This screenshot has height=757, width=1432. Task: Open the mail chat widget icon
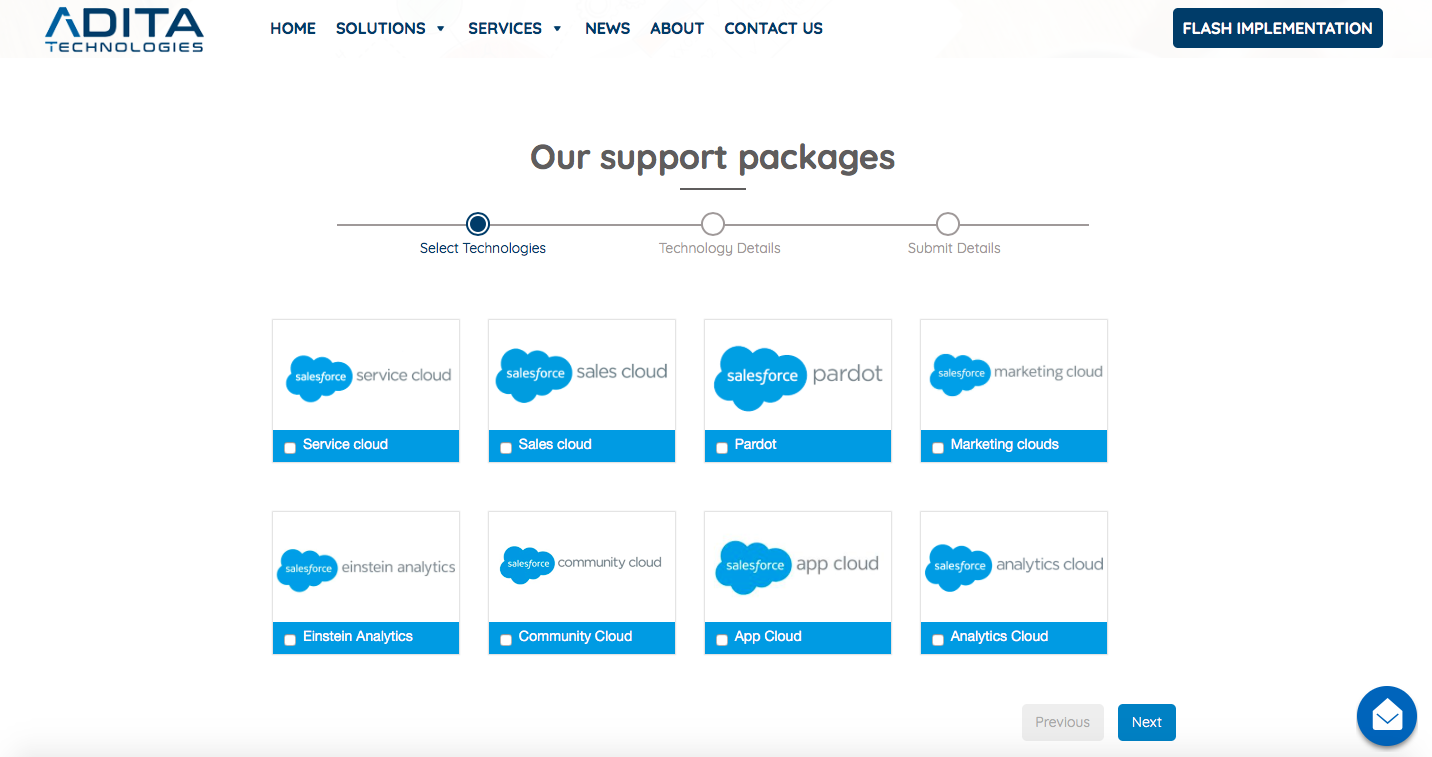coord(1386,716)
